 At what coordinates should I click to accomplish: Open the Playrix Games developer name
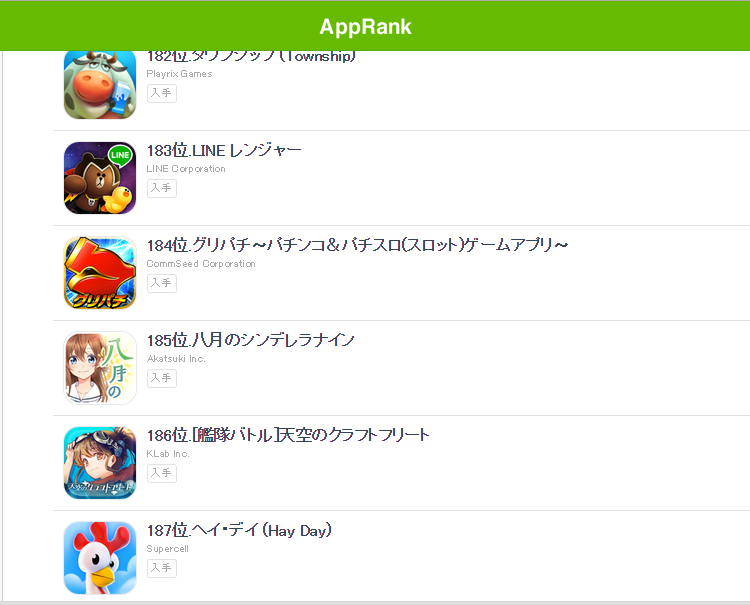pos(179,74)
